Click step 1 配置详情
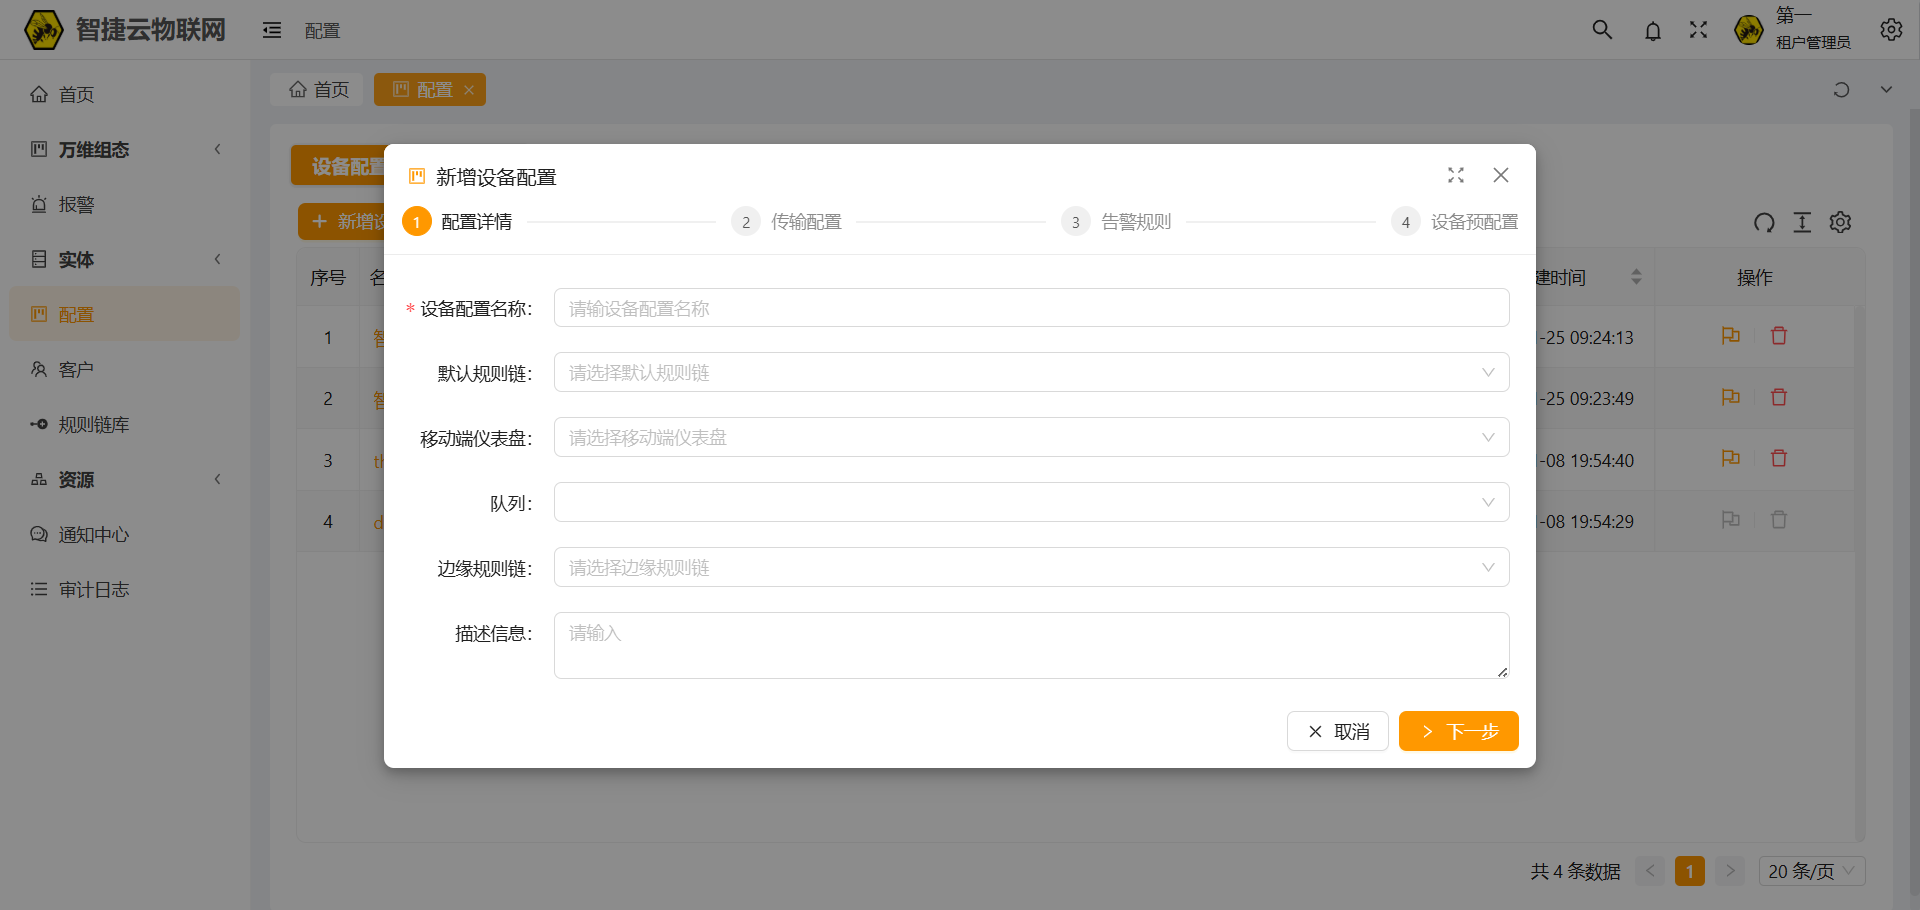The width and height of the screenshot is (1920, 910). pos(457,222)
